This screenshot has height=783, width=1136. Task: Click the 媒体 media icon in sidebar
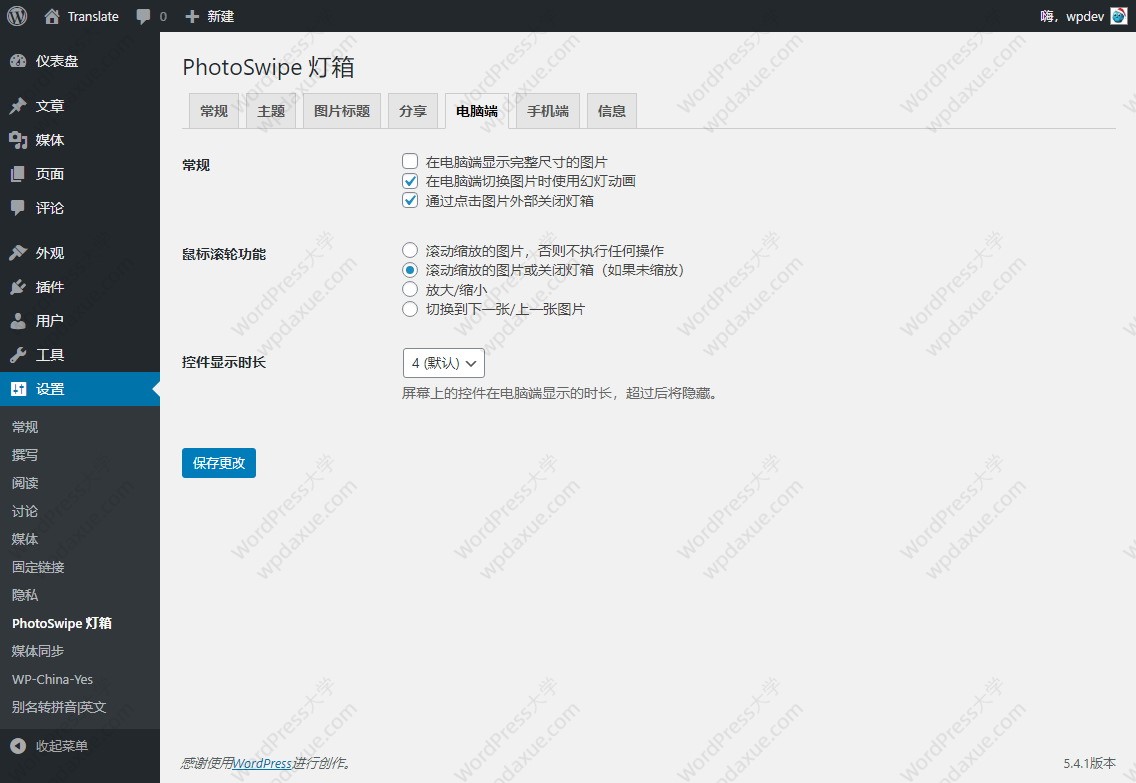pos(18,140)
